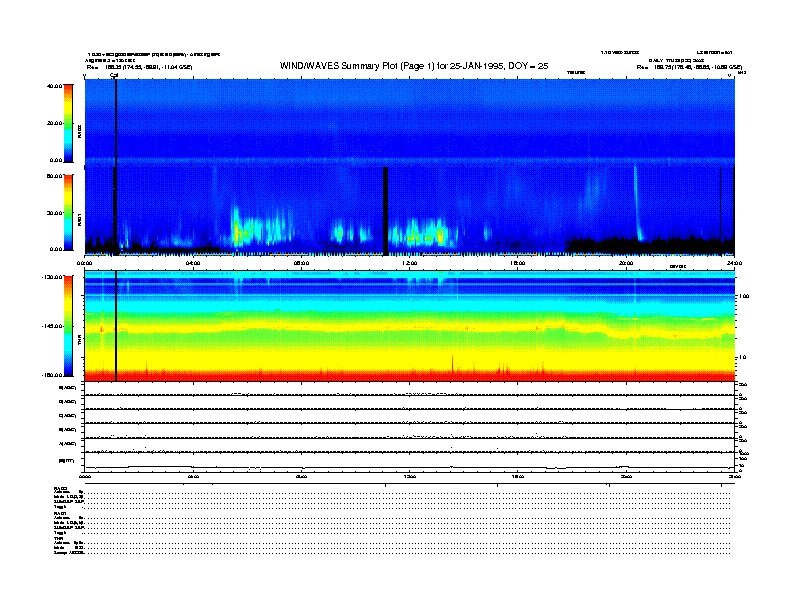The width and height of the screenshot is (792, 612).
Task: Click the TNR status heading in the bottom table
Action: pos(58,538)
